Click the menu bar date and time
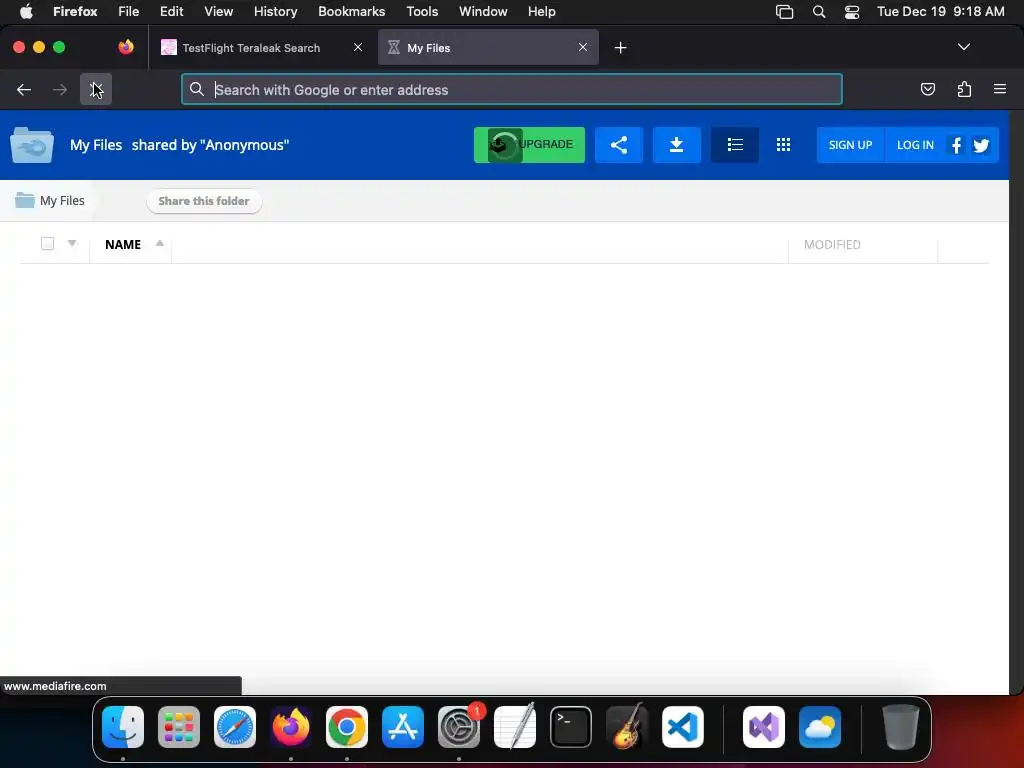The width and height of the screenshot is (1024, 768). [940, 12]
